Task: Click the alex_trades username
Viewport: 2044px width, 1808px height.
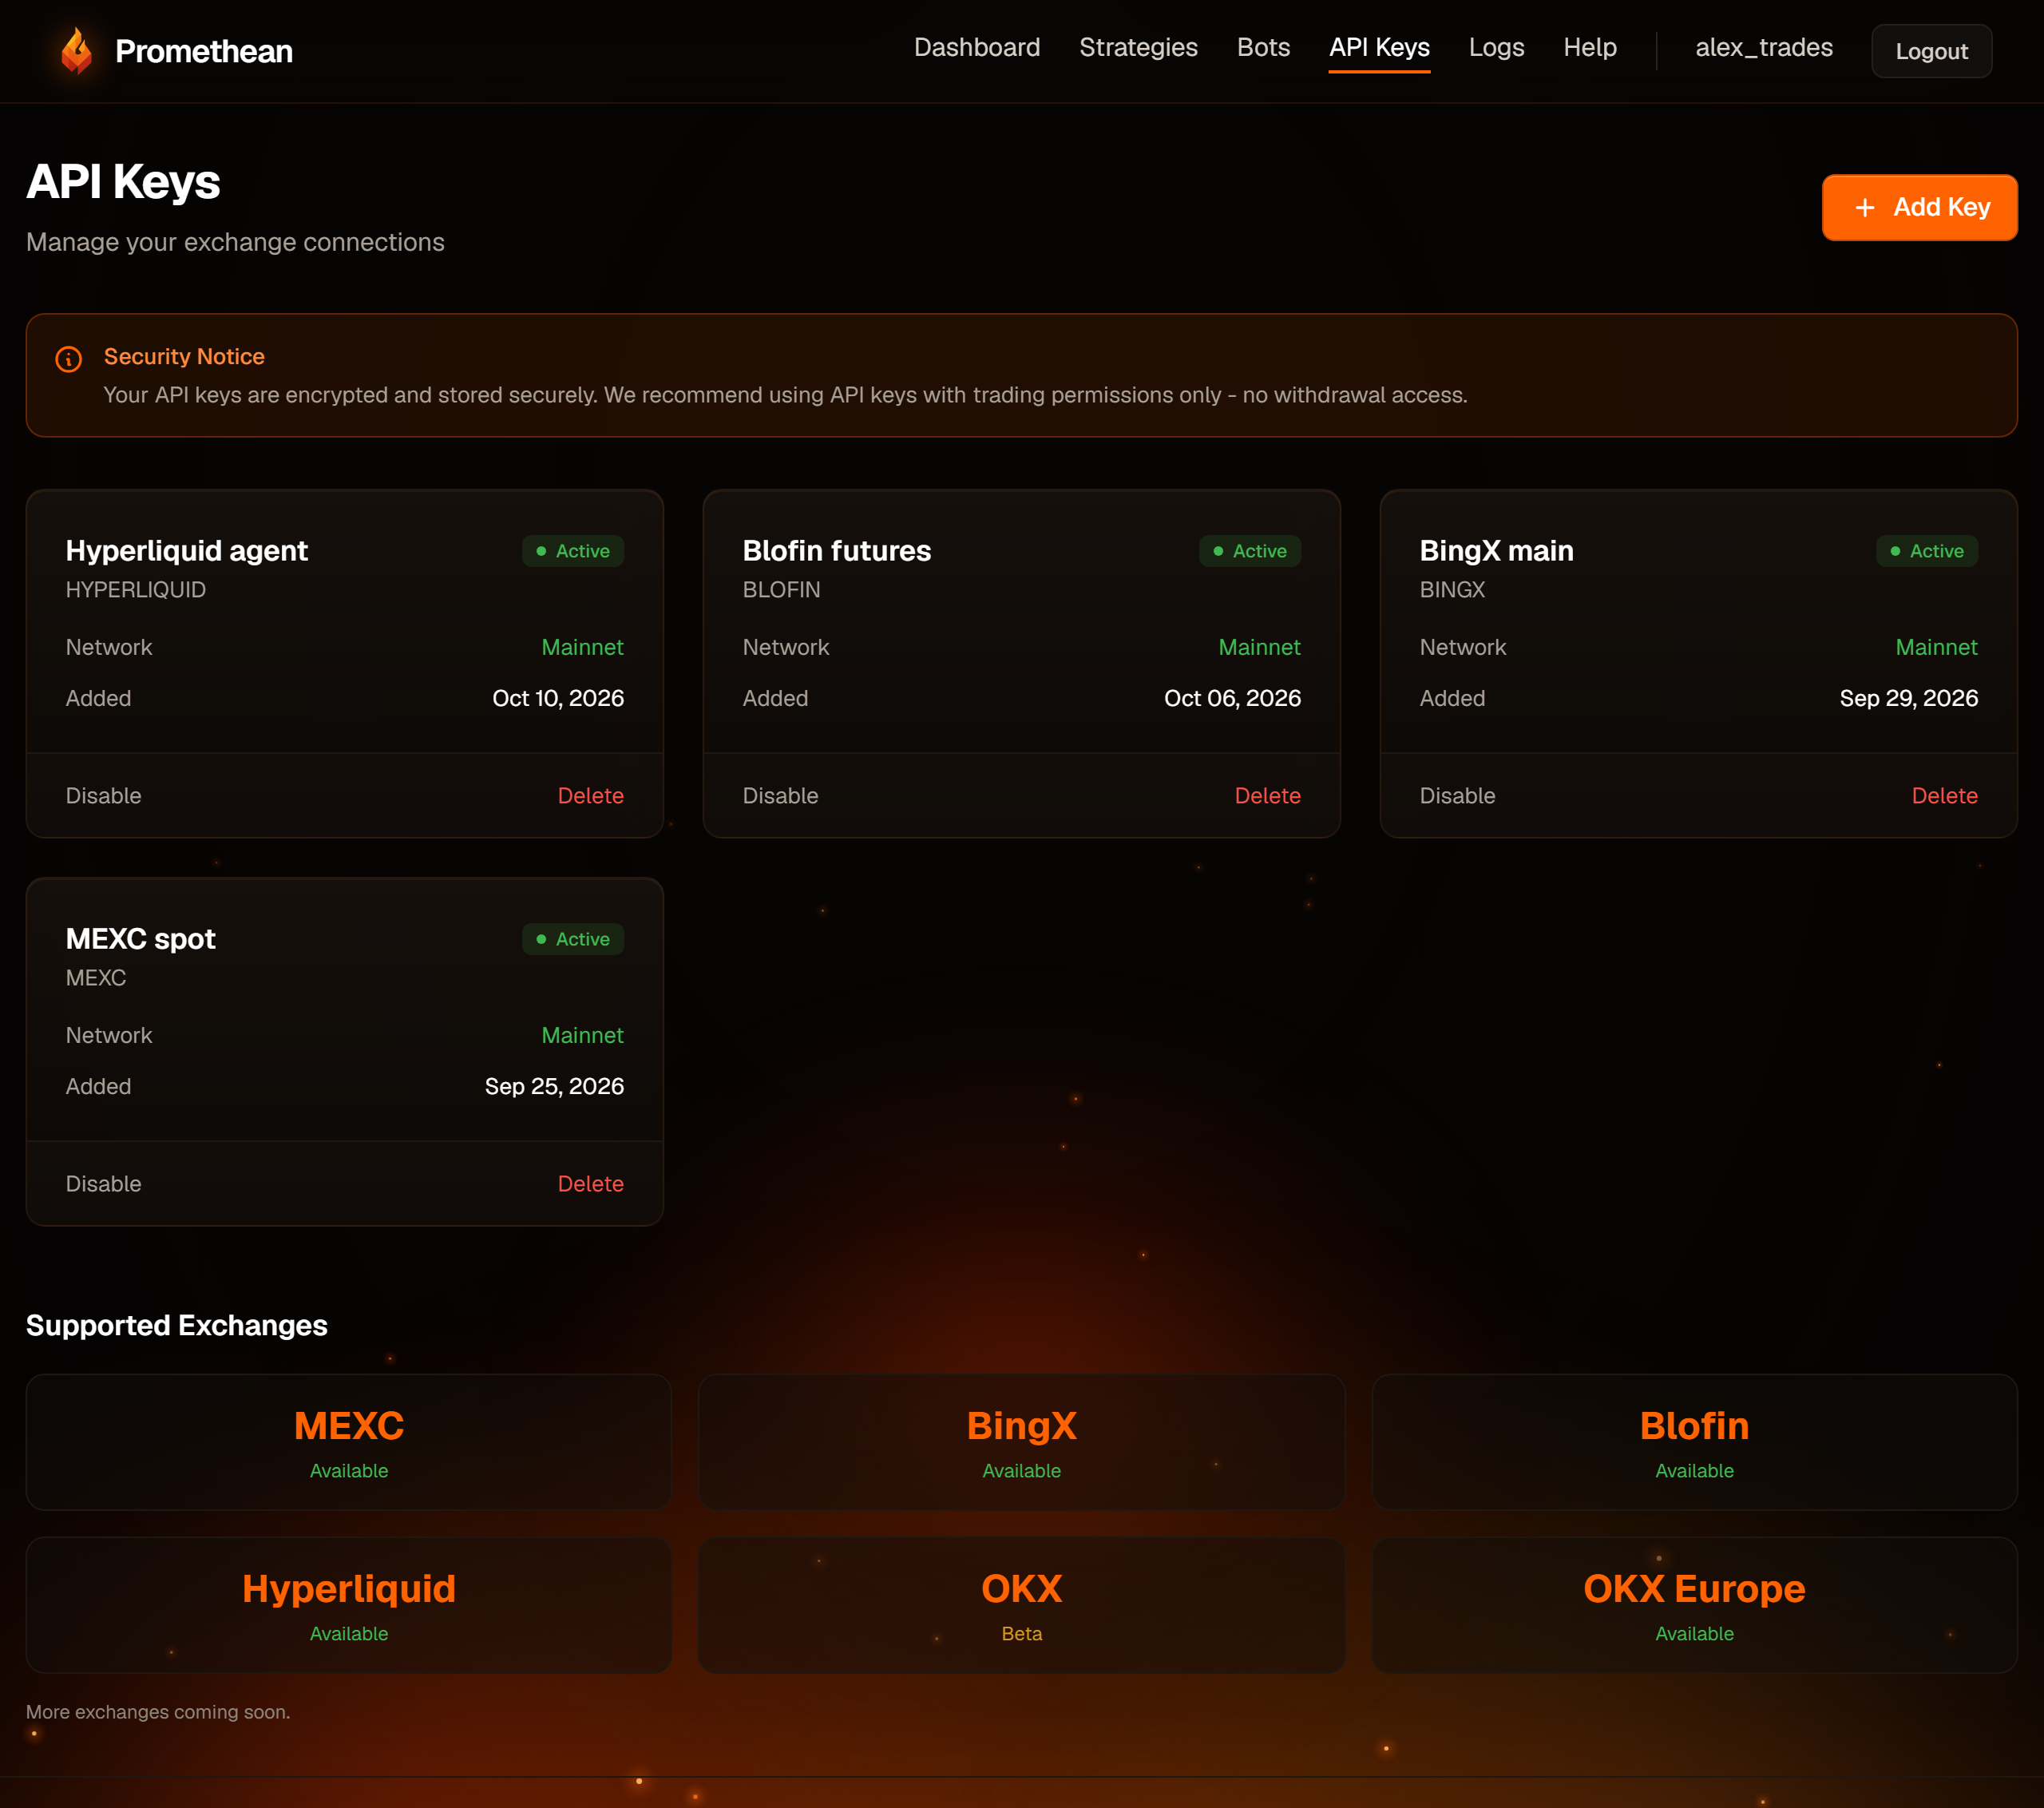Action: [1764, 48]
